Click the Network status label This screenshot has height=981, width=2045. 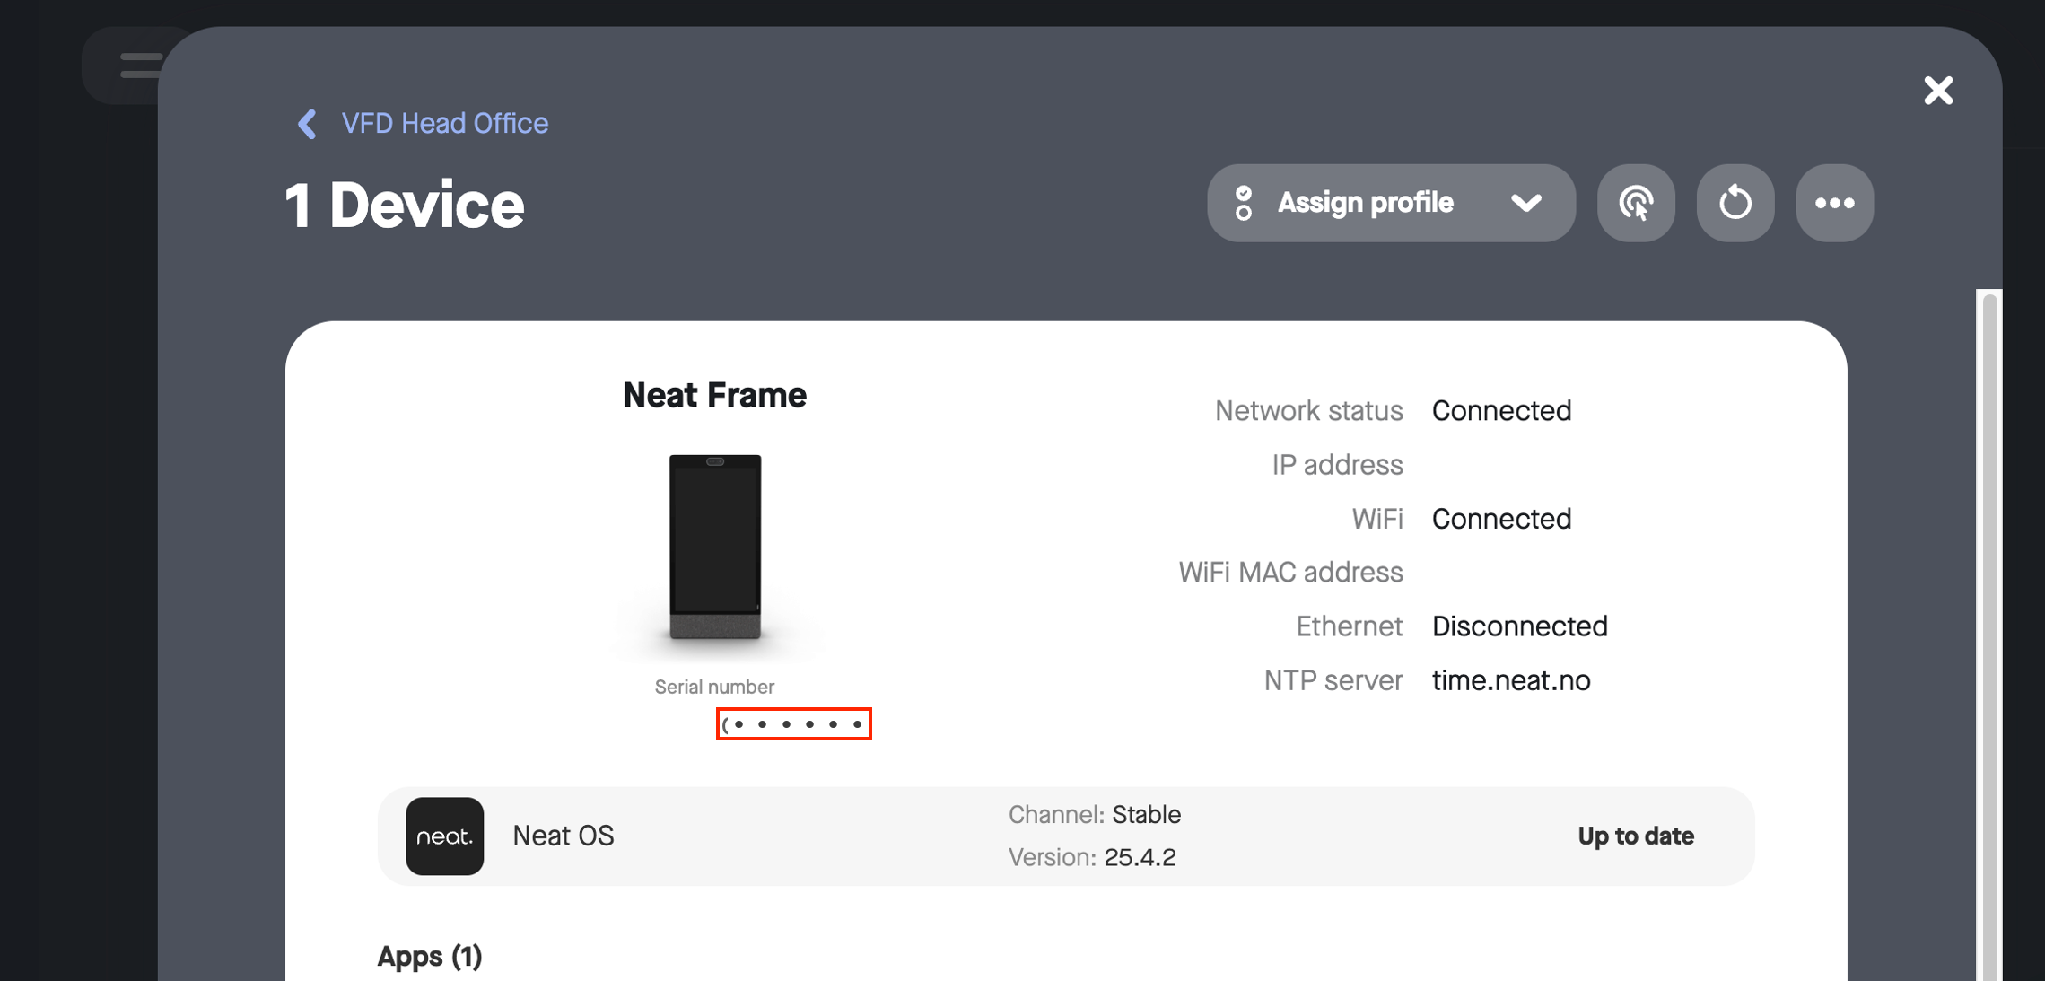1309,411
